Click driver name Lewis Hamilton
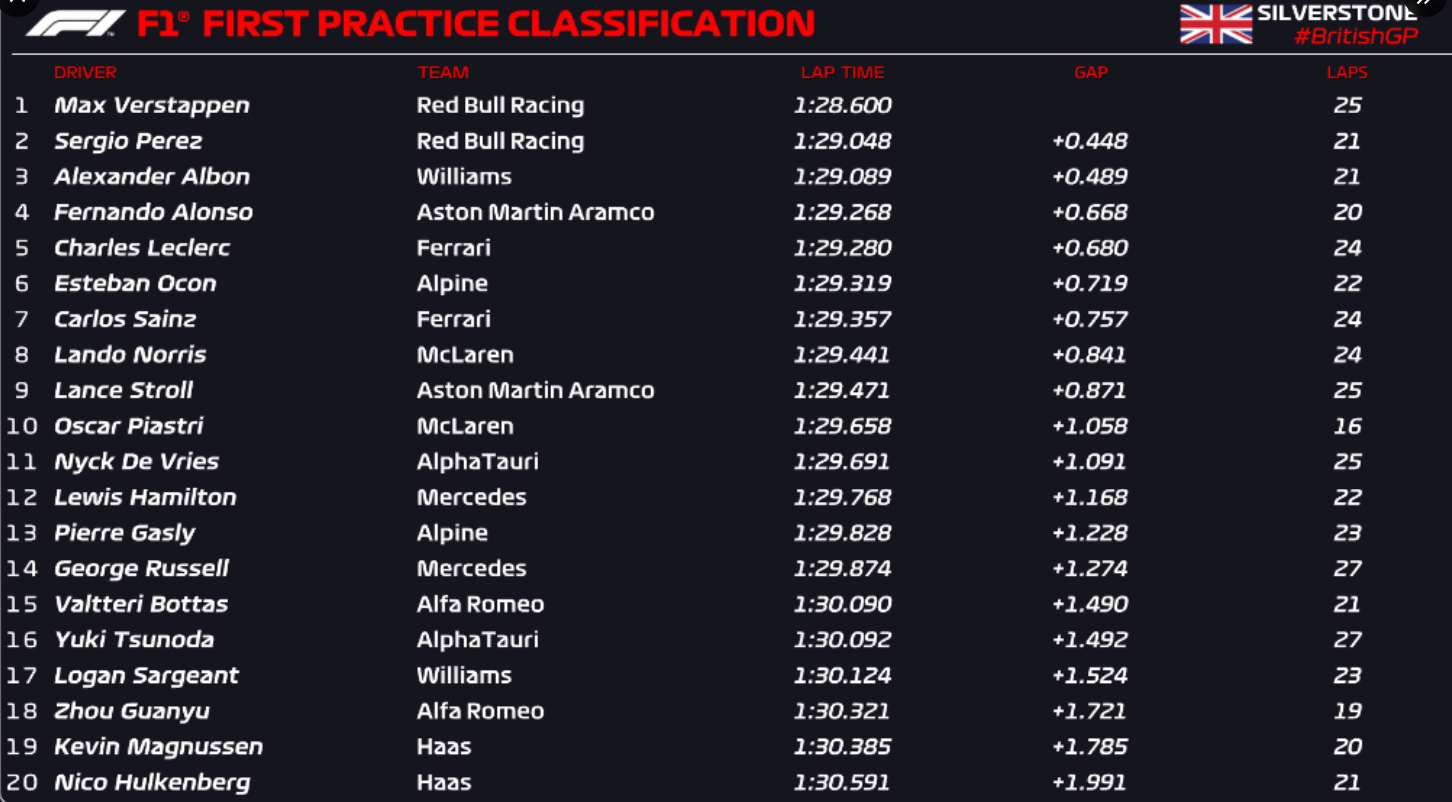This screenshot has width=1452, height=802. [146, 497]
